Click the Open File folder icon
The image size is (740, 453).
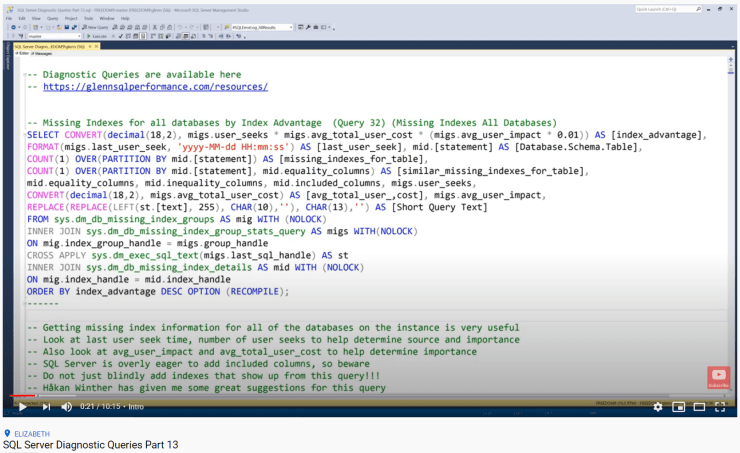[59, 27]
